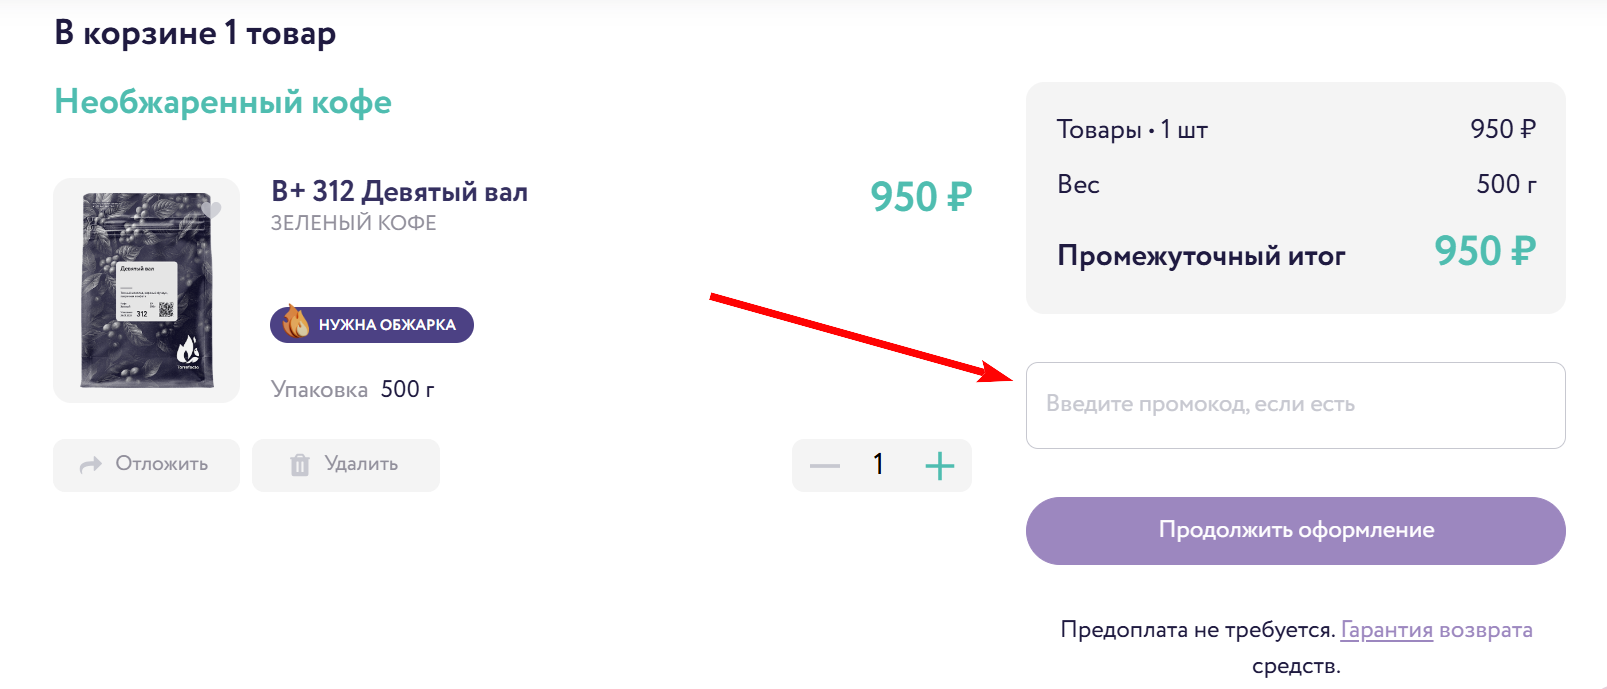
Task: Focus the promo code input field
Action: (x=1295, y=405)
